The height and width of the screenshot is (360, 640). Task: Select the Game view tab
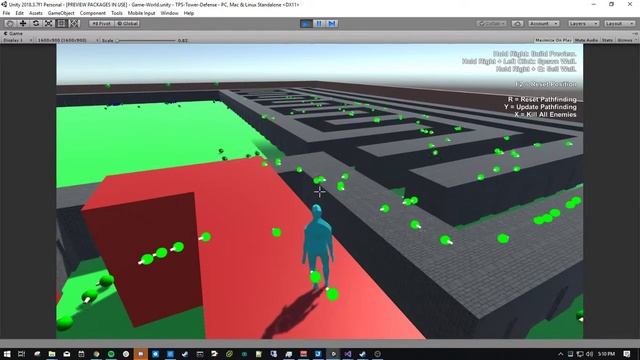[x=13, y=33]
